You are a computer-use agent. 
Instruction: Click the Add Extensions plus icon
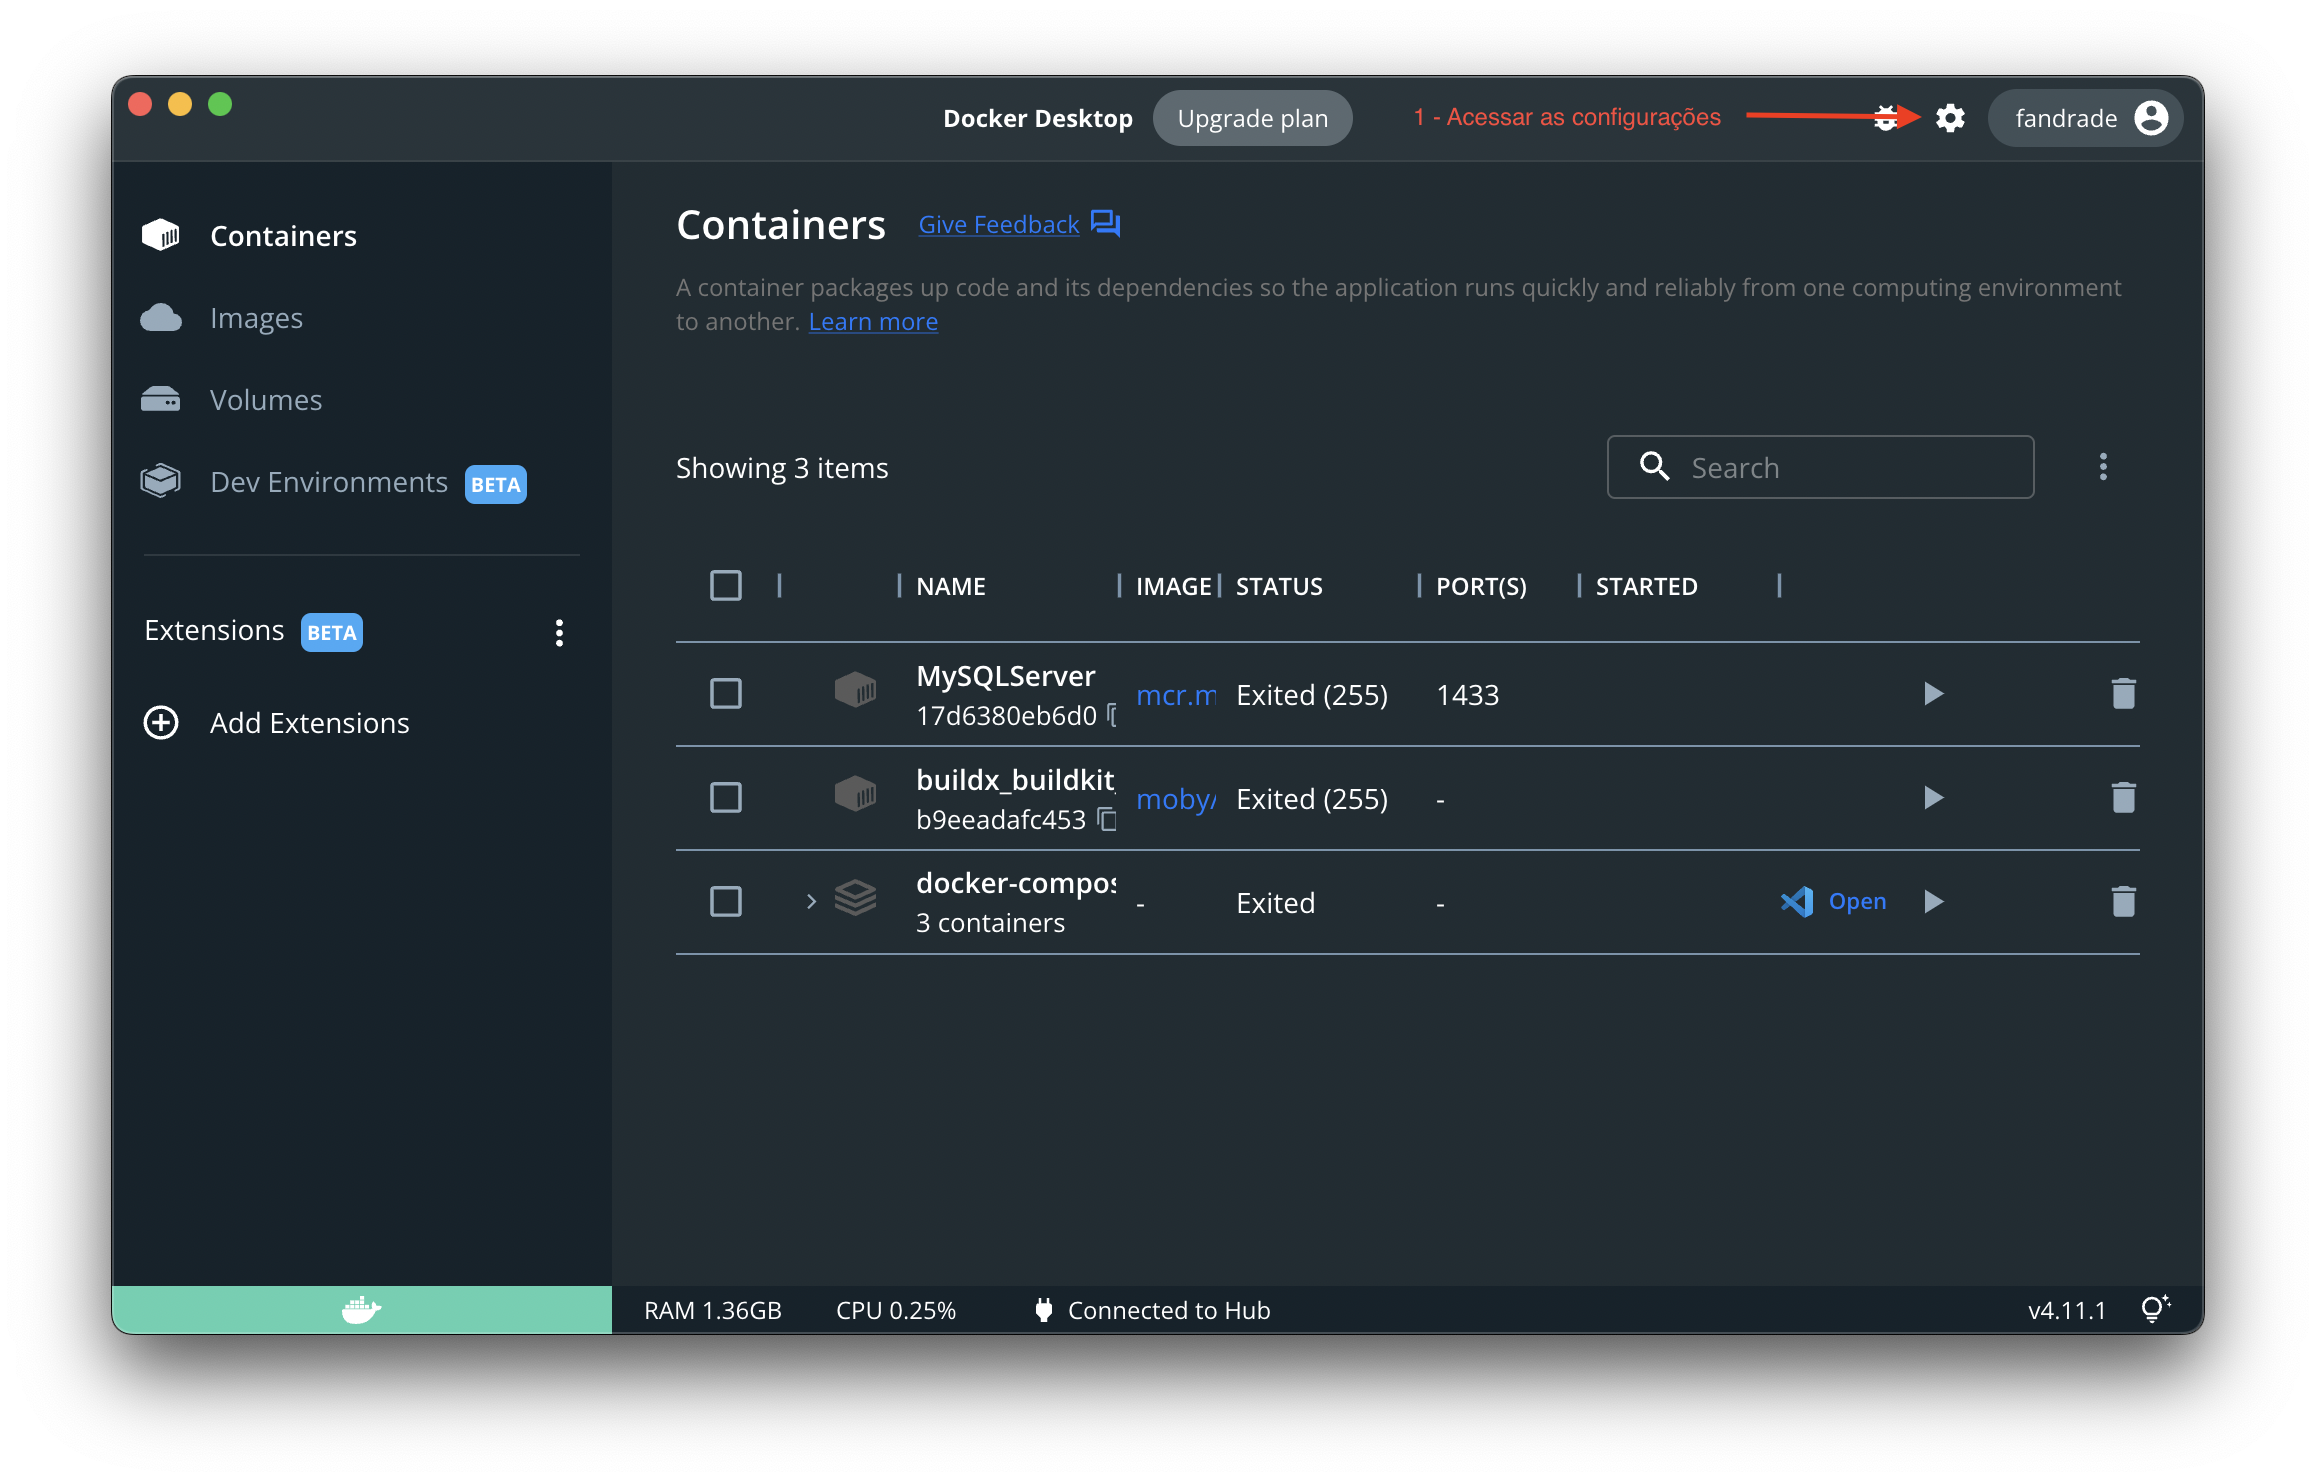(161, 722)
